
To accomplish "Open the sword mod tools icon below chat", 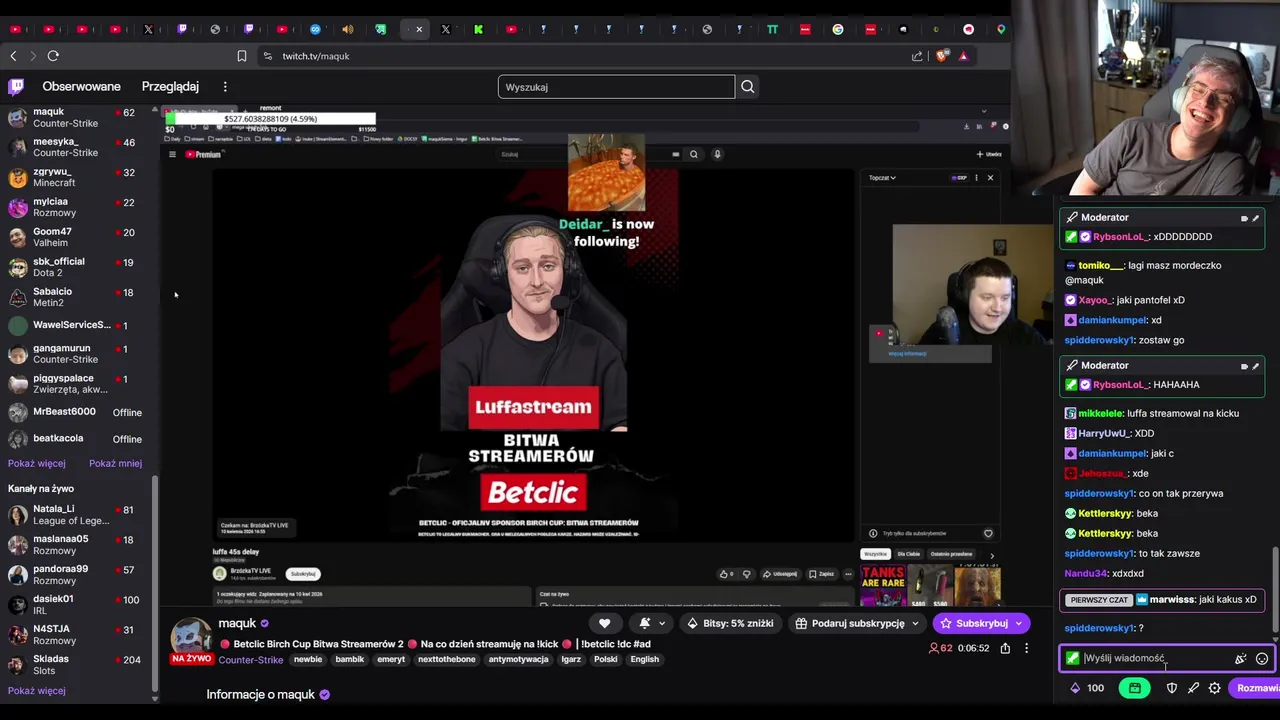I will (1193, 688).
